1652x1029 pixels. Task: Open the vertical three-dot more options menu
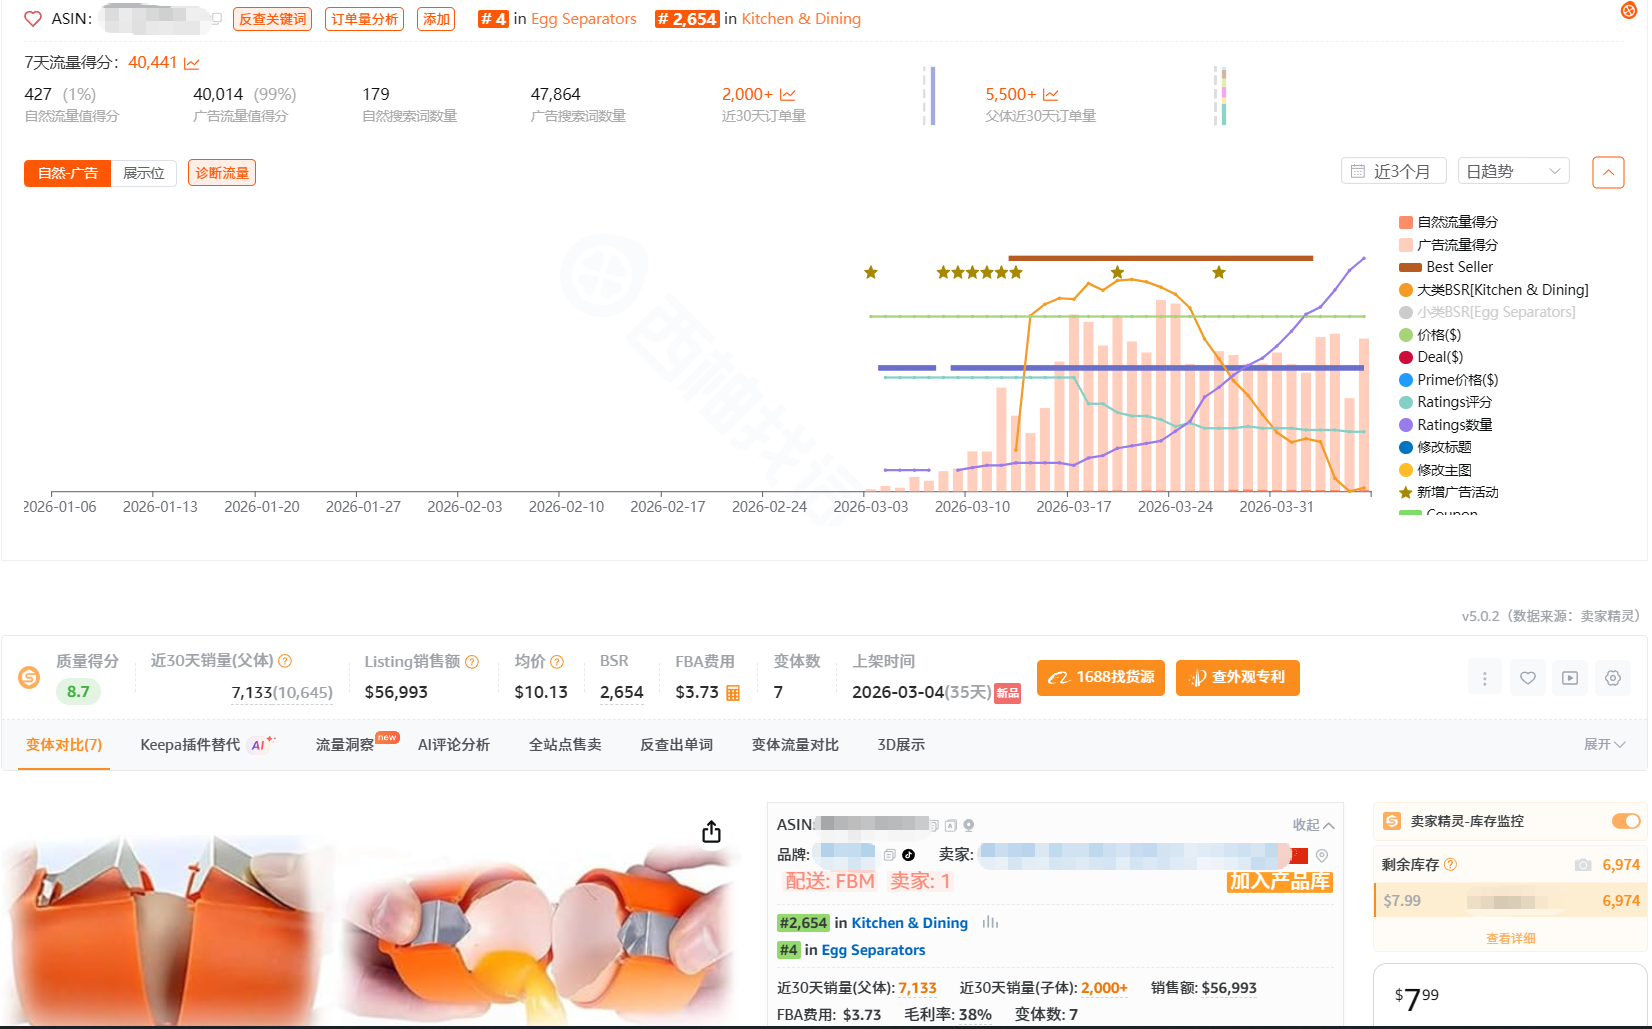(x=1484, y=678)
